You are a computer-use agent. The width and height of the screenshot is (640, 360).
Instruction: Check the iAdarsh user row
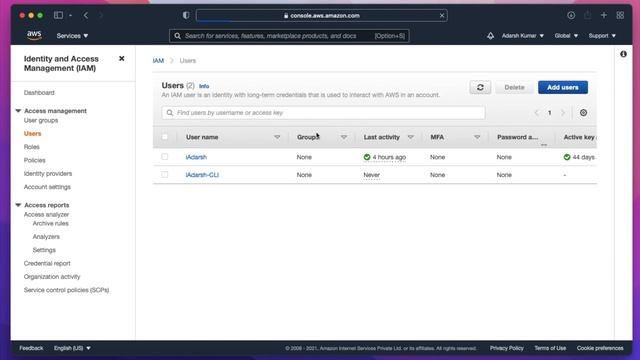(x=164, y=157)
